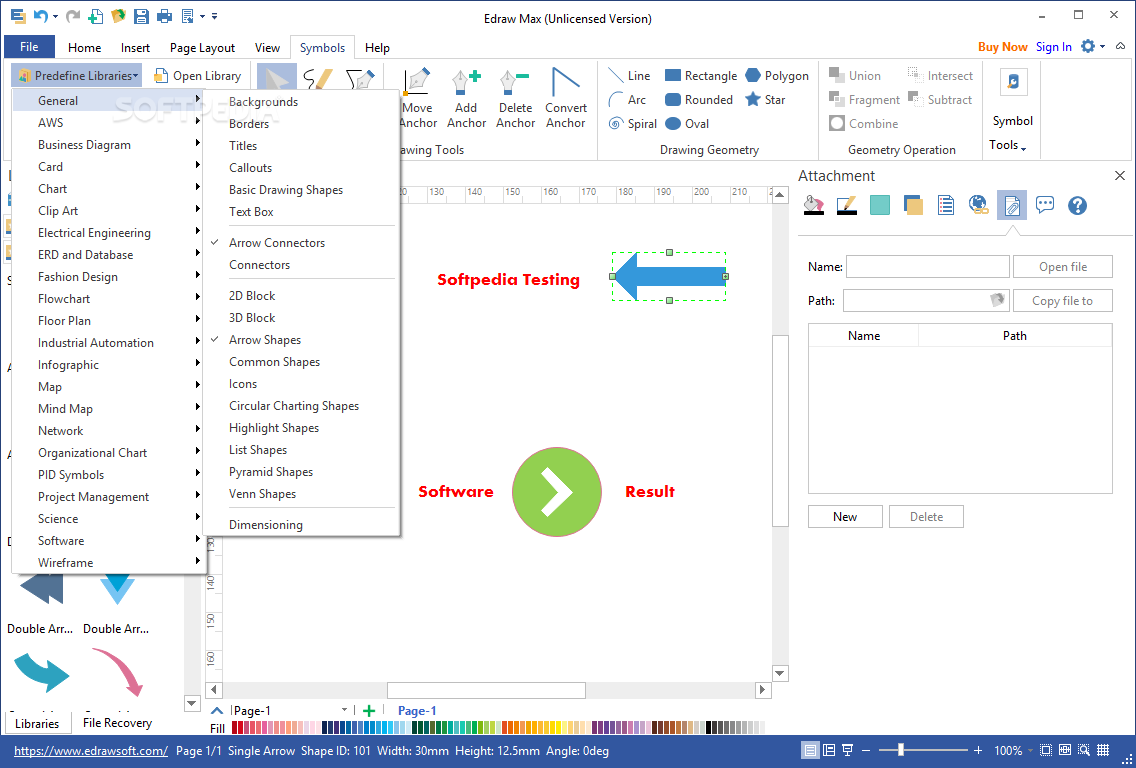Select the Convert Anchor tool
Image resolution: width=1136 pixels, height=768 pixels.
(565, 99)
